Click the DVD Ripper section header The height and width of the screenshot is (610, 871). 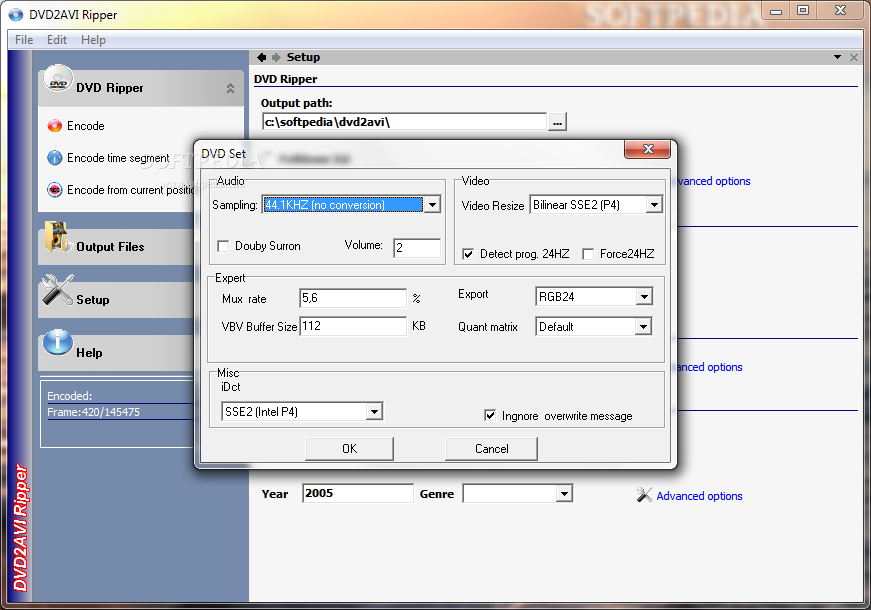(x=141, y=88)
